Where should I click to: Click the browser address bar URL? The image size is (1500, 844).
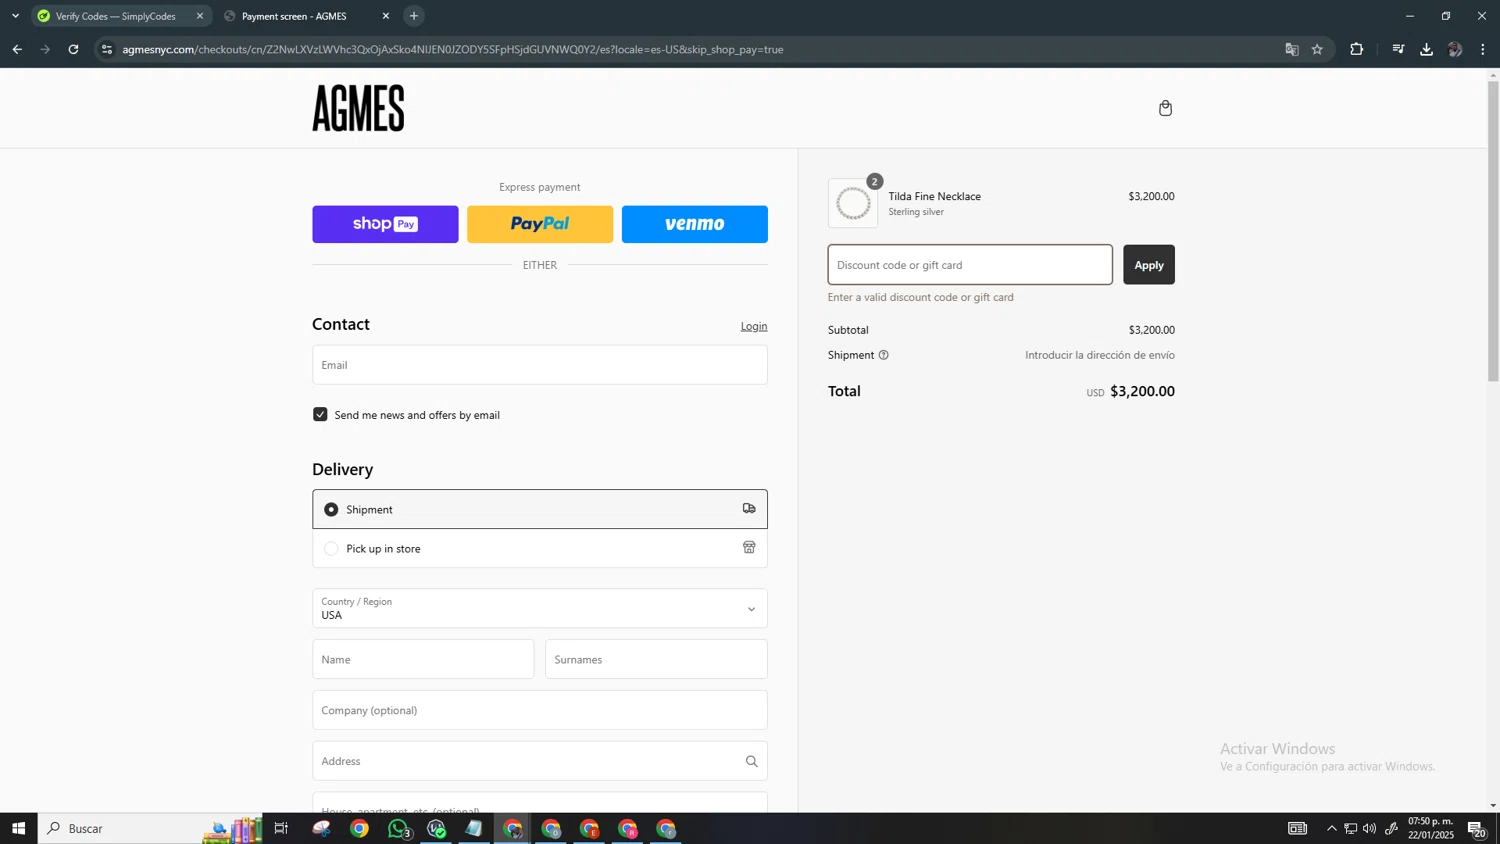click(x=452, y=49)
